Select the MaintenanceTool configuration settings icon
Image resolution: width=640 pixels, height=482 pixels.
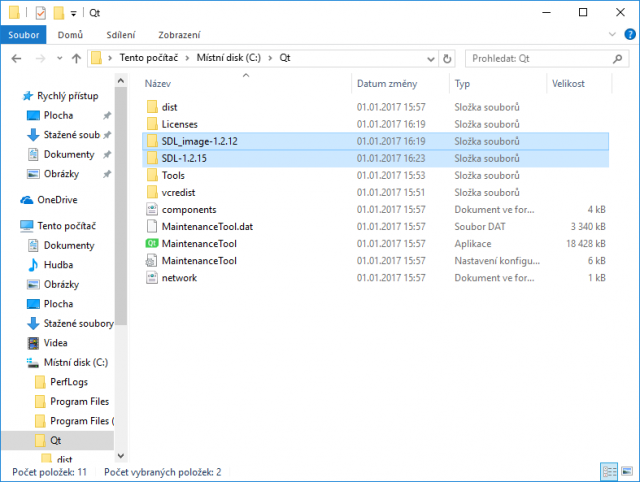click(x=152, y=261)
